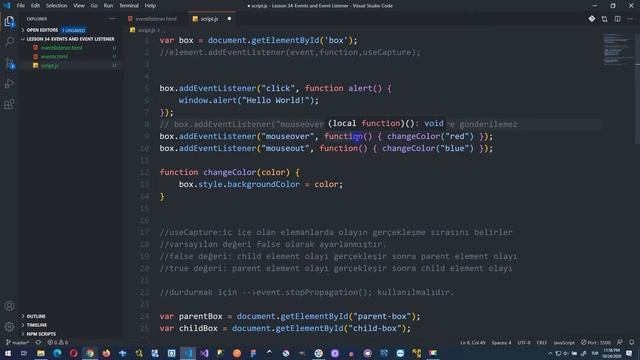The height and width of the screenshot is (360, 640).
Task: Open the Selection menu
Action: [x=56, y=6]
